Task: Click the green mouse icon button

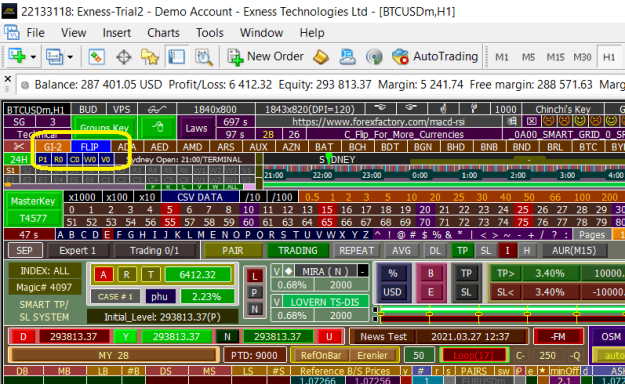Action: tap(158, 128)
